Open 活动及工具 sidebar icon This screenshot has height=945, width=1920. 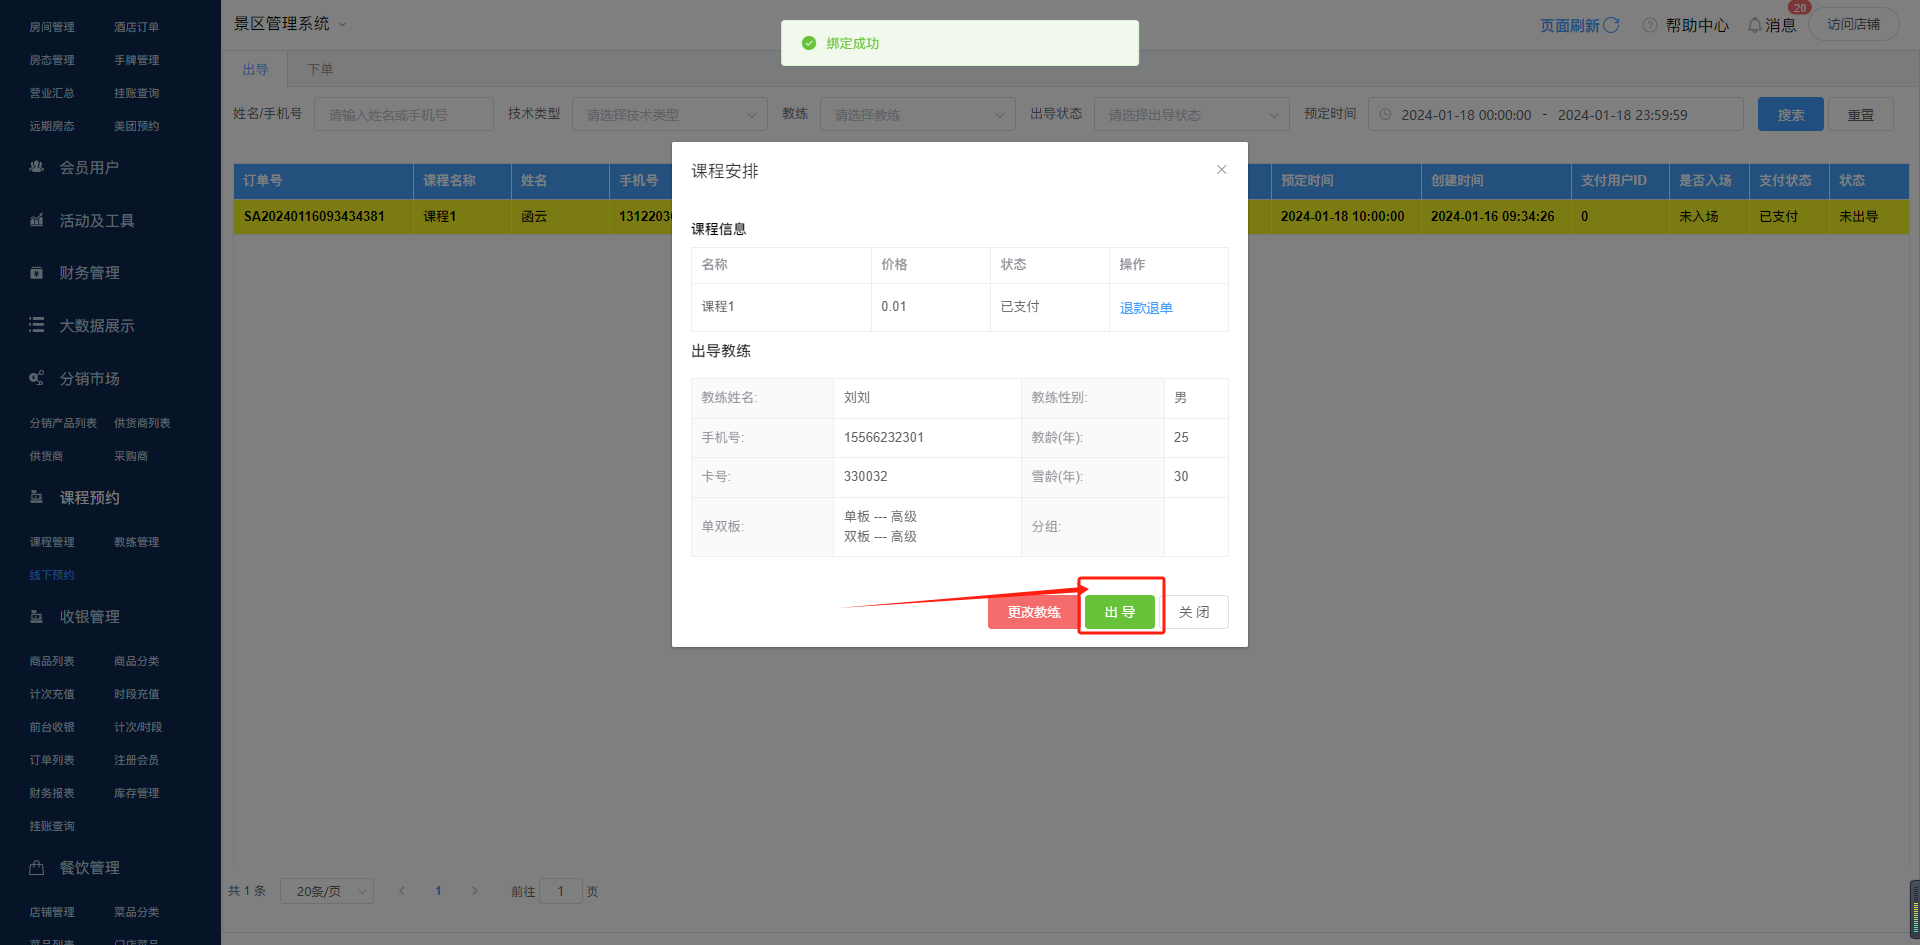[37, 220]
